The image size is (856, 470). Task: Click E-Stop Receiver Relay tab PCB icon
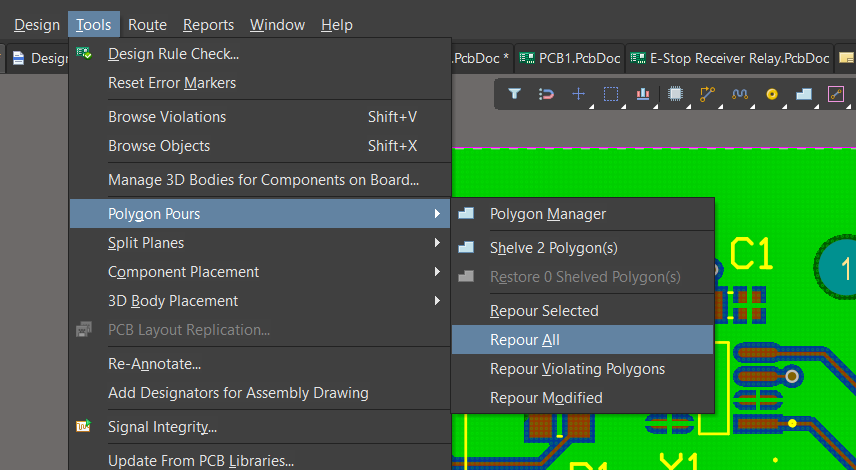pos(638,58)
